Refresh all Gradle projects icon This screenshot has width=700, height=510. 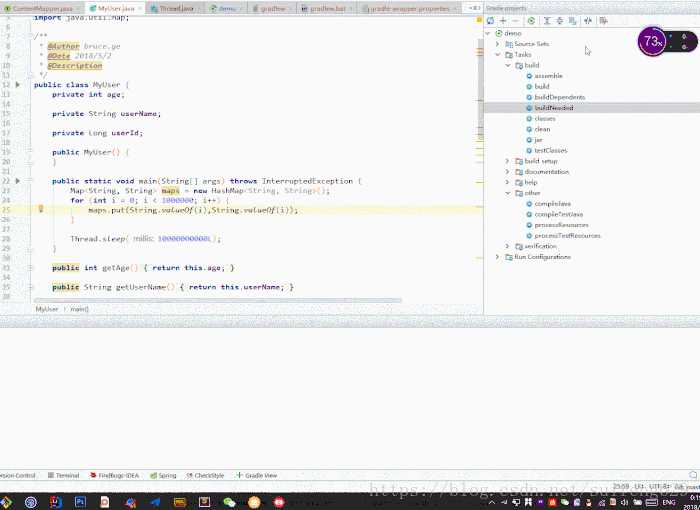(490, 21)
